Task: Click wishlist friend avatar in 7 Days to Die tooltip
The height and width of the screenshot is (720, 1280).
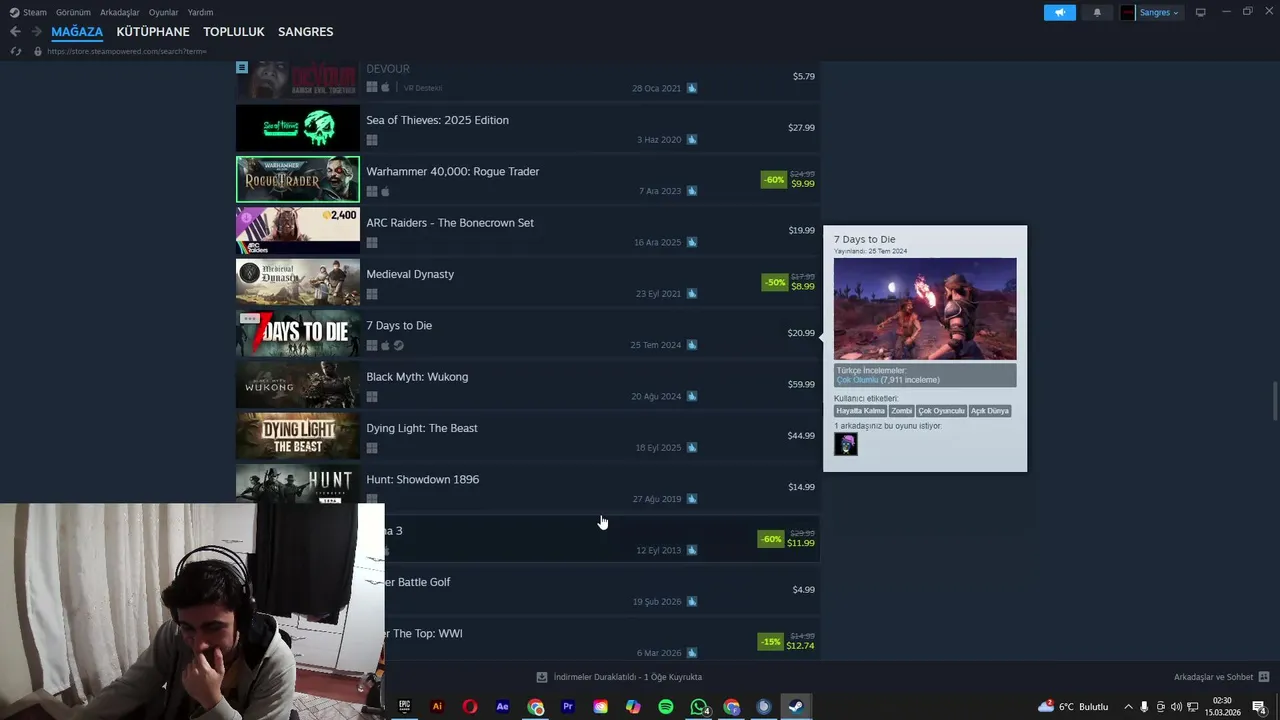Action: point(846,444)
